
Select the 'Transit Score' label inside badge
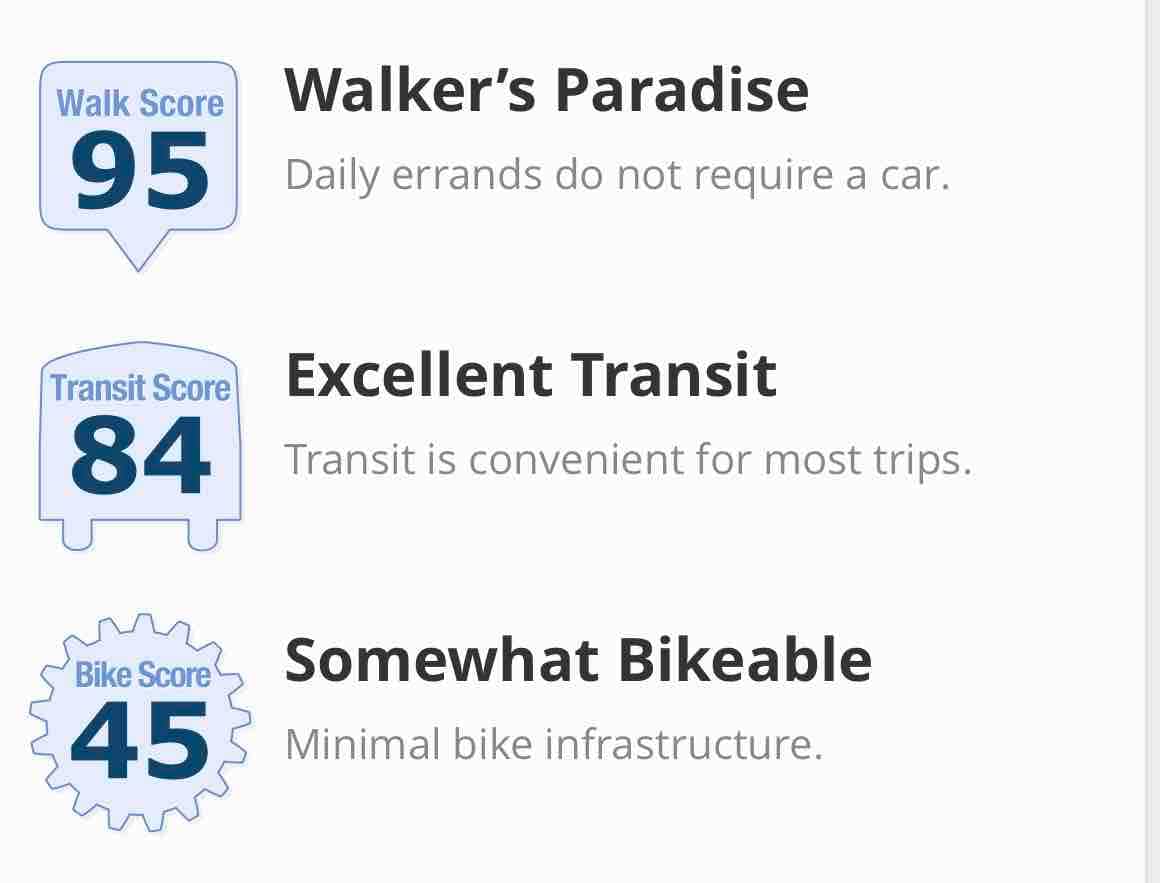140,388
